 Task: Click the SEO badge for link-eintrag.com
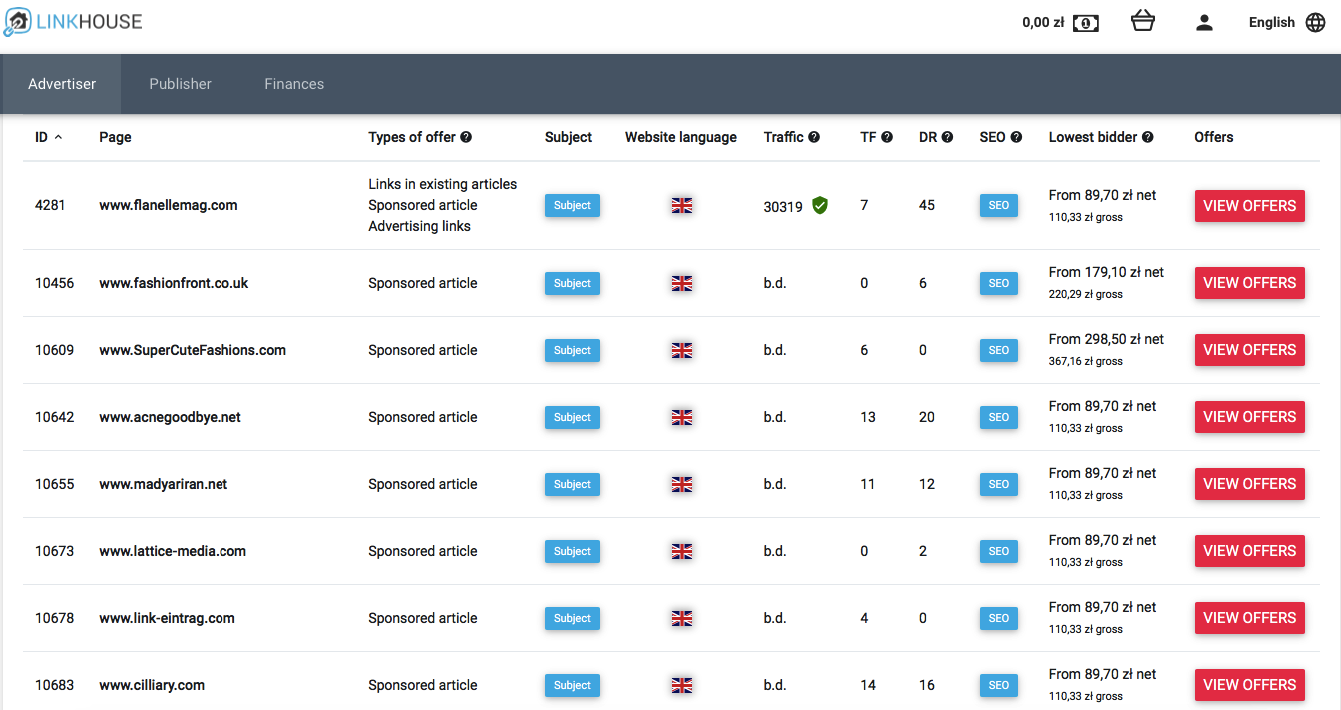[999, 618]
